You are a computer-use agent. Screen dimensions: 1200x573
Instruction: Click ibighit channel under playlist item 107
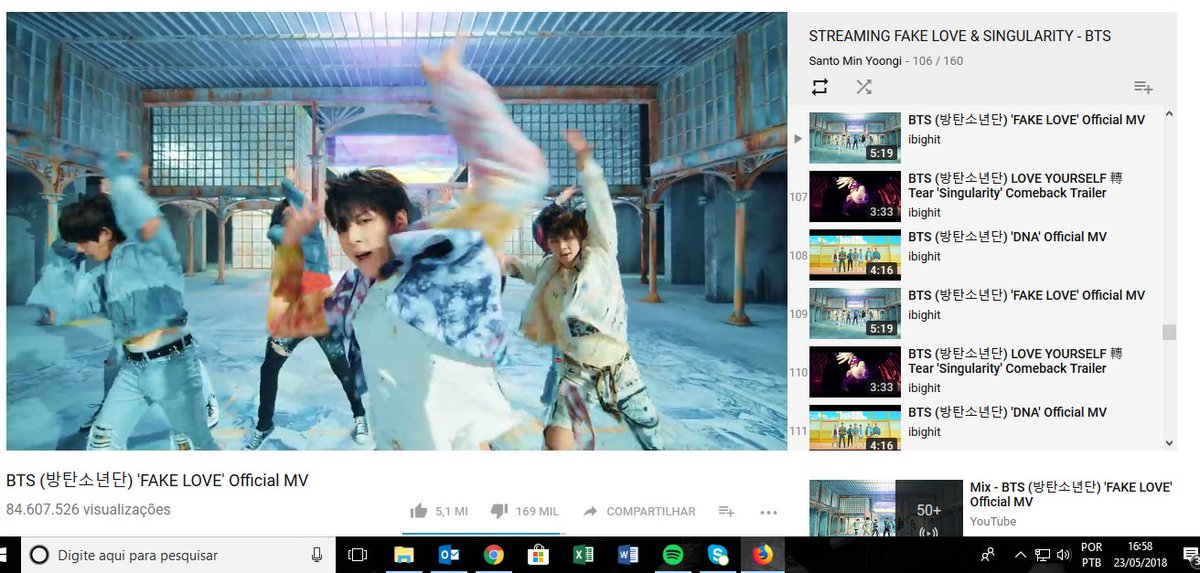tap(924, 212)
